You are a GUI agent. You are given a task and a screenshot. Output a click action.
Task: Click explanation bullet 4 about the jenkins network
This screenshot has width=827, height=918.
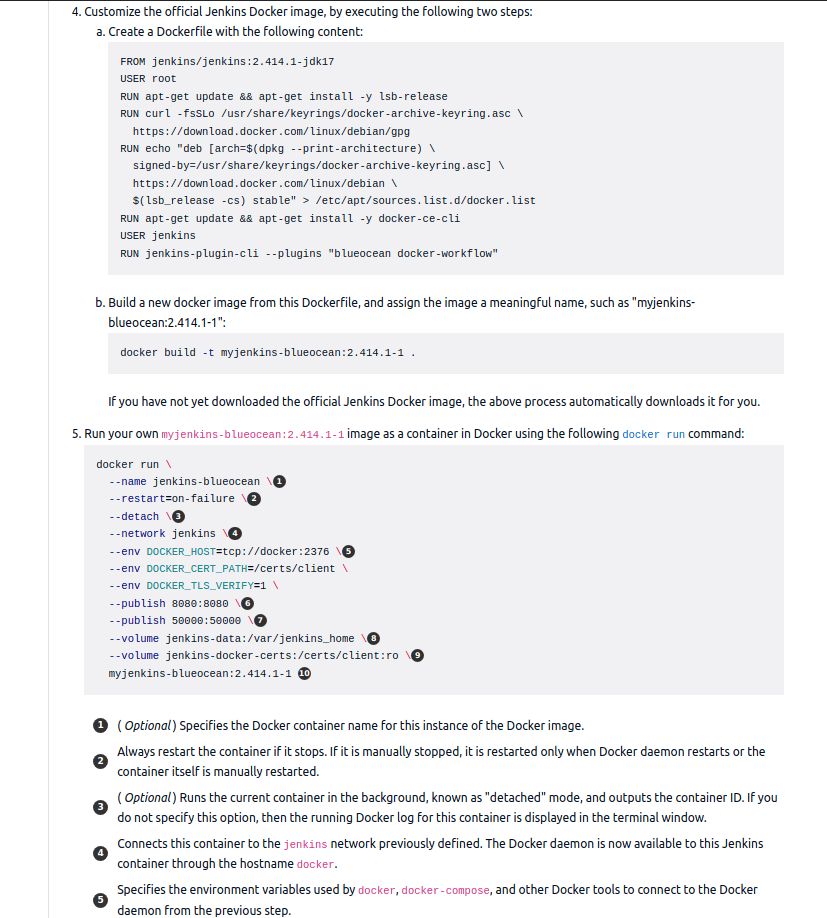[99, 853]
